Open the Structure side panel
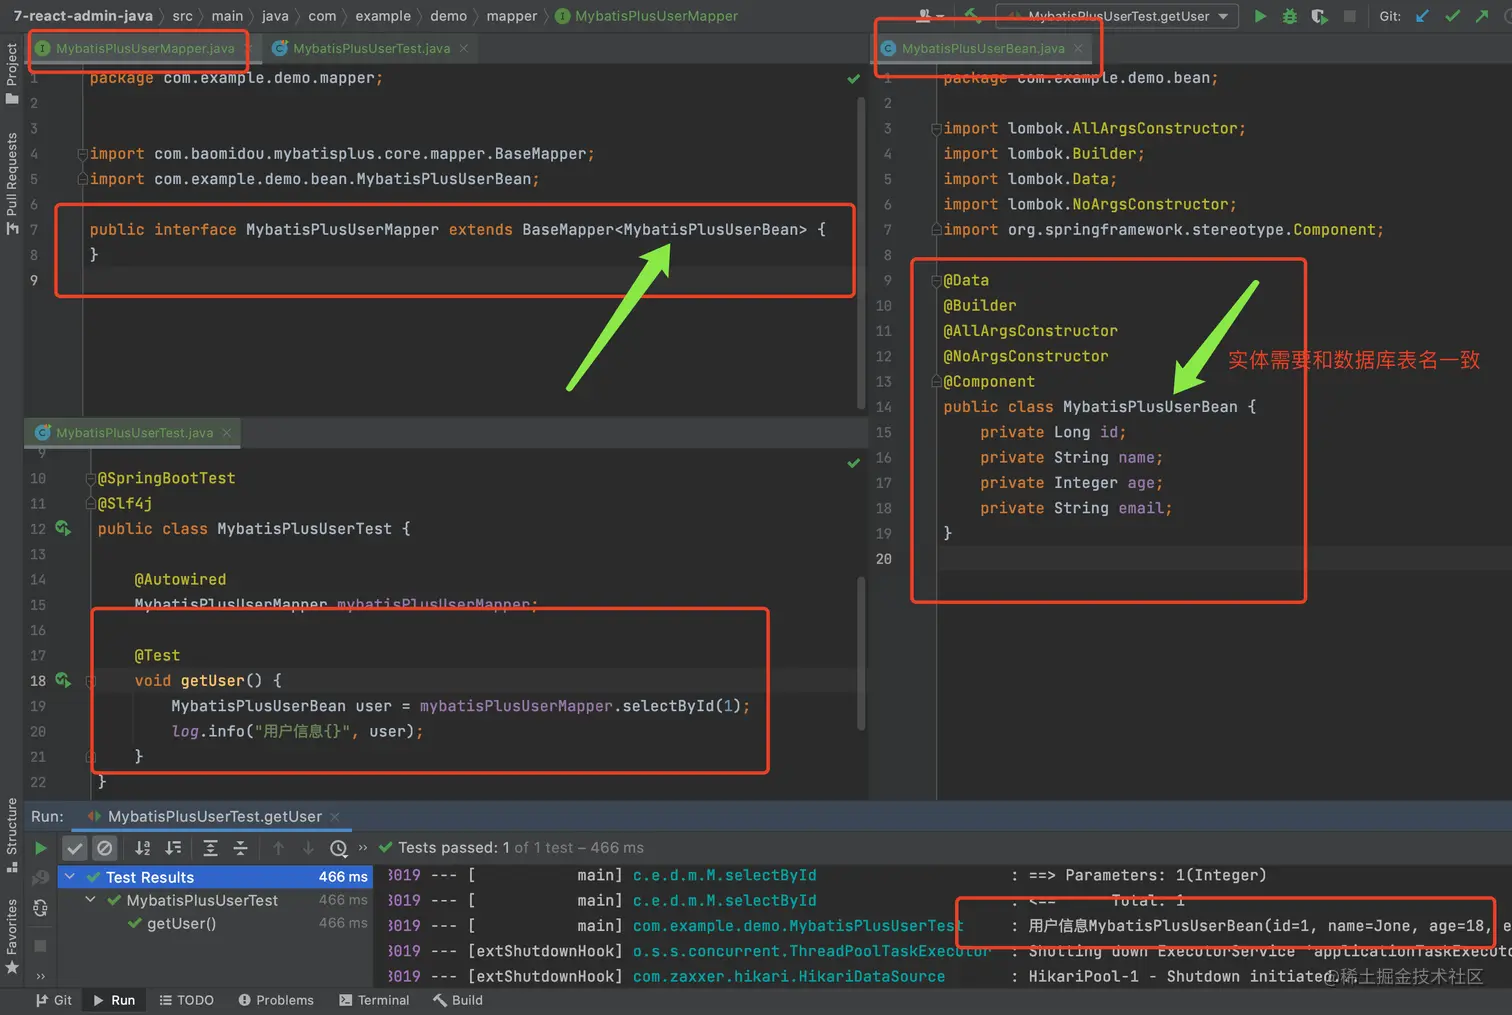The image size is (1512, 1015). tap(12, 835)
